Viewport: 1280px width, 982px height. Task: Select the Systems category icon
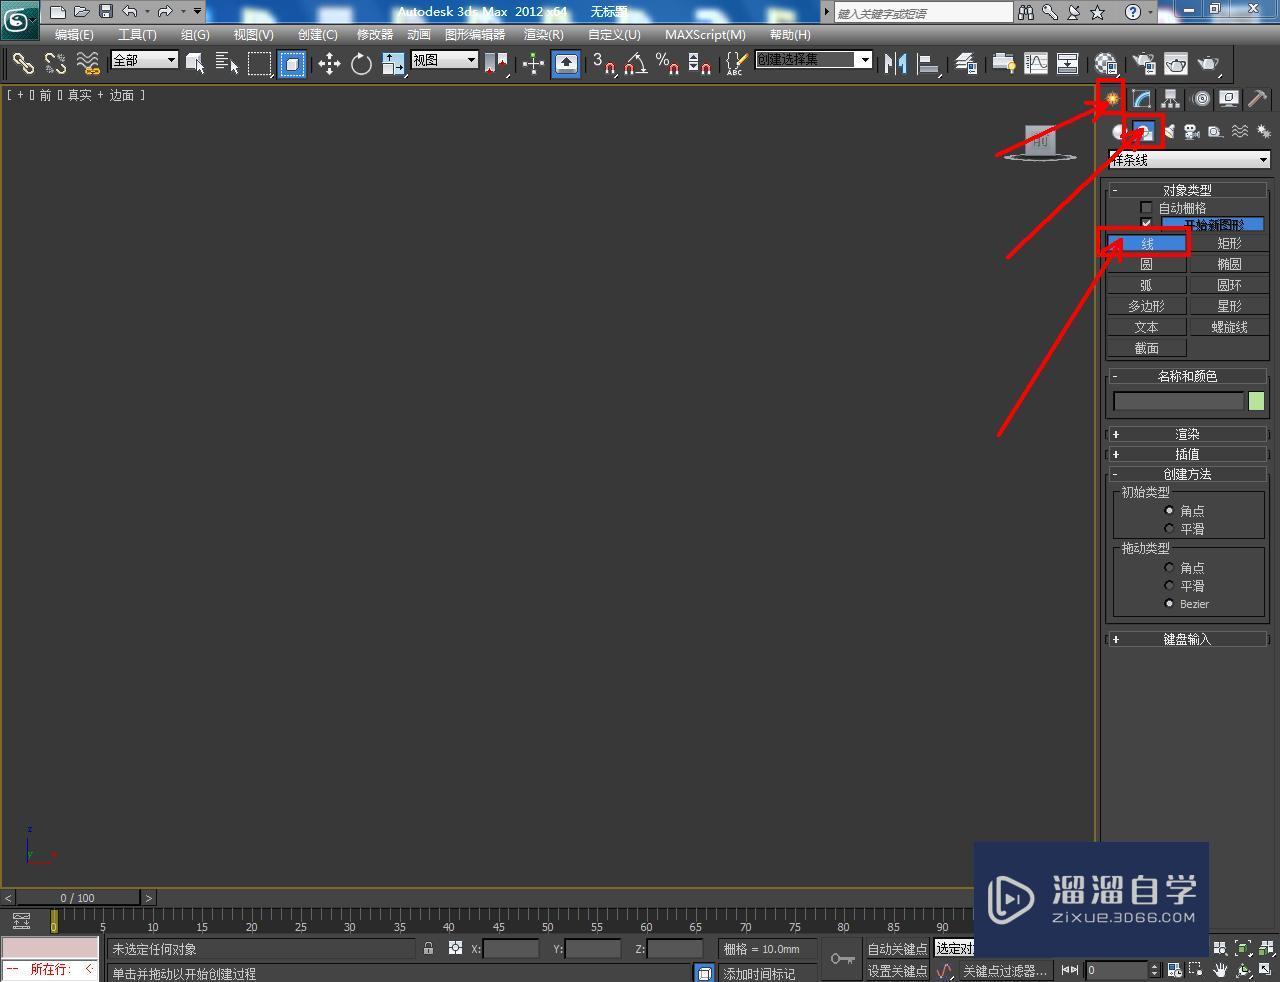coord(1263,131)
